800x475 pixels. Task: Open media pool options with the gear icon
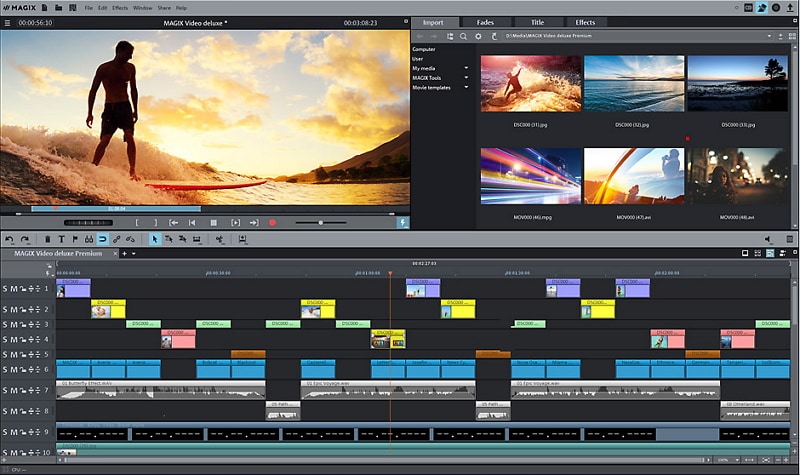[478, 36]
